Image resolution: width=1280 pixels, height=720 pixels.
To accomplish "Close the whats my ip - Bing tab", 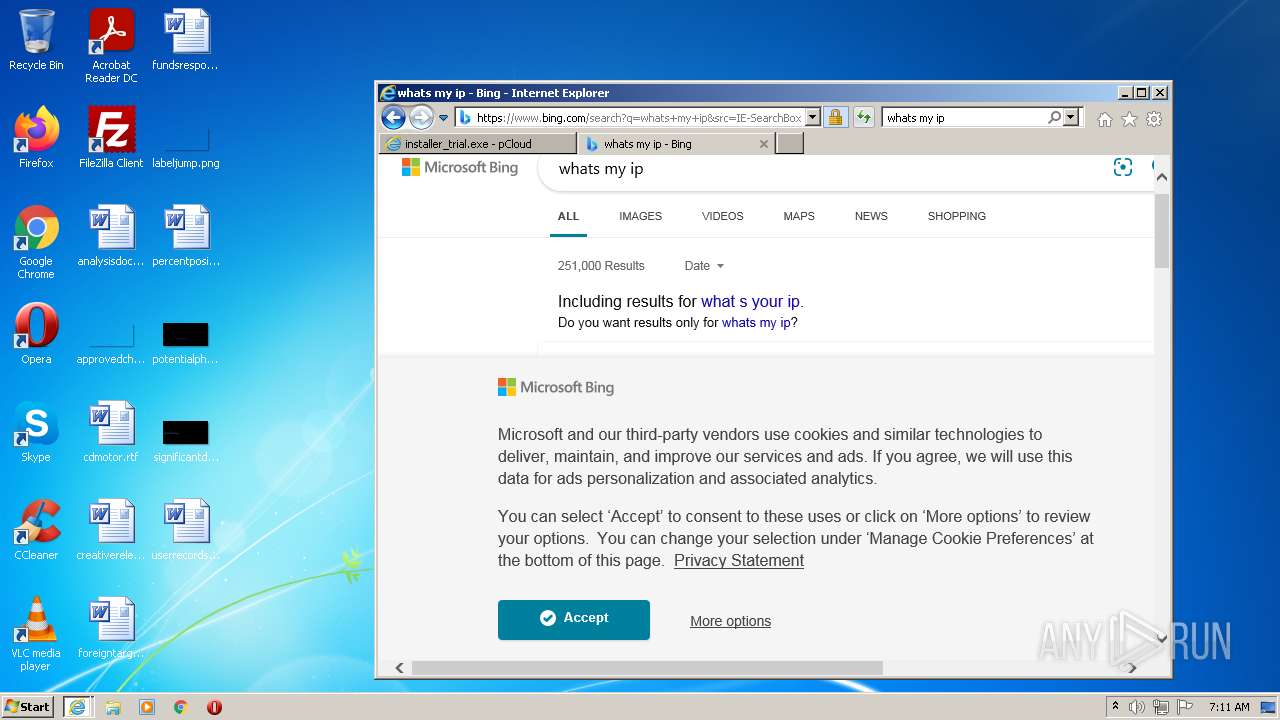I will [x=764, y=144].
